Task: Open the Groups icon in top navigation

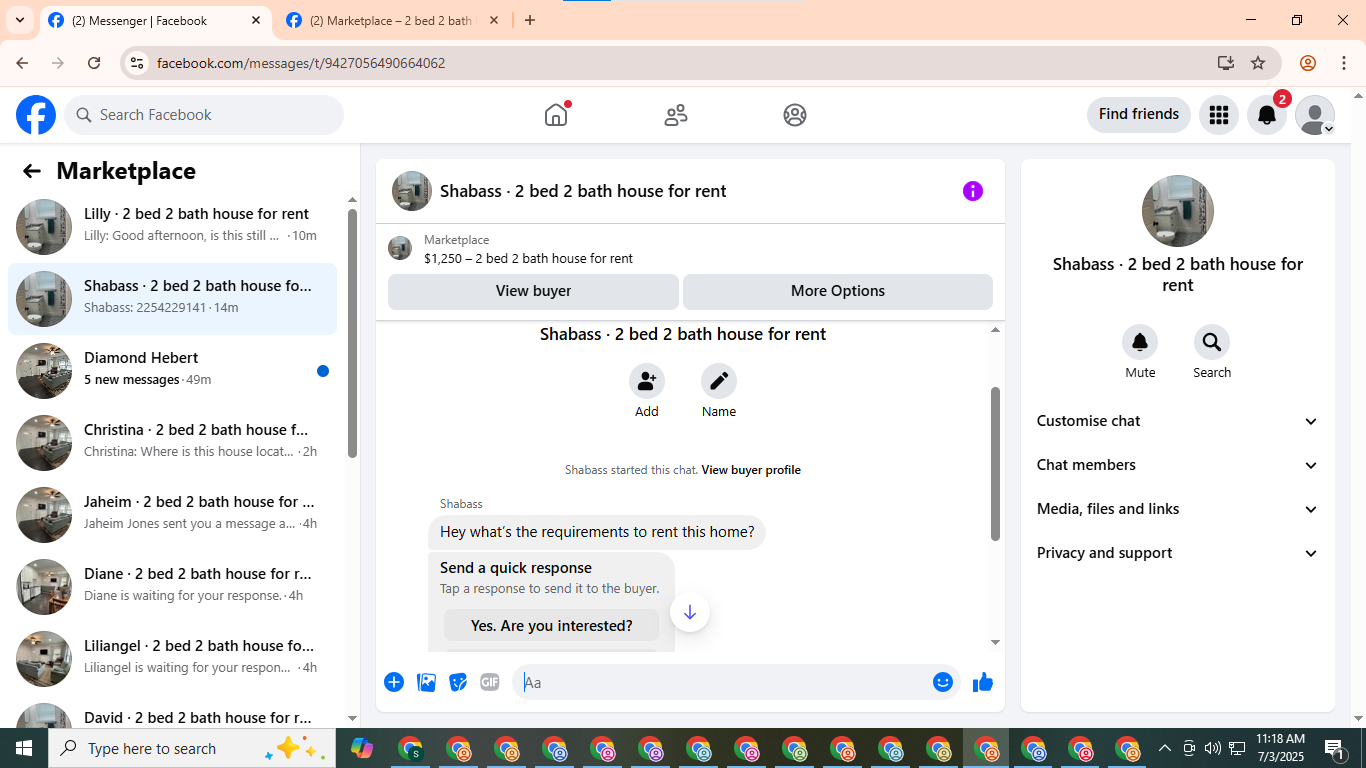Action: [x=795, y=115]
